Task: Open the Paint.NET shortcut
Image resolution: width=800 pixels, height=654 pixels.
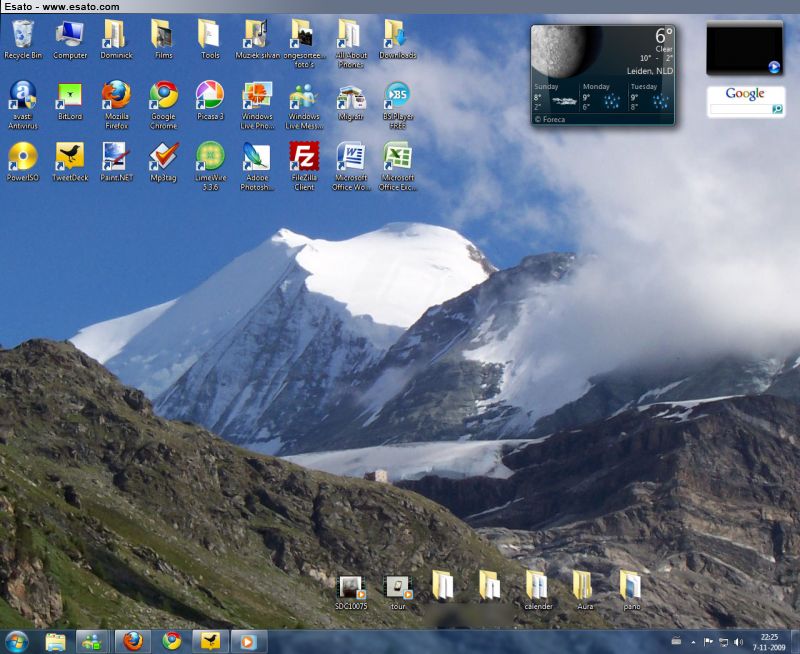Action: point(116,162)
